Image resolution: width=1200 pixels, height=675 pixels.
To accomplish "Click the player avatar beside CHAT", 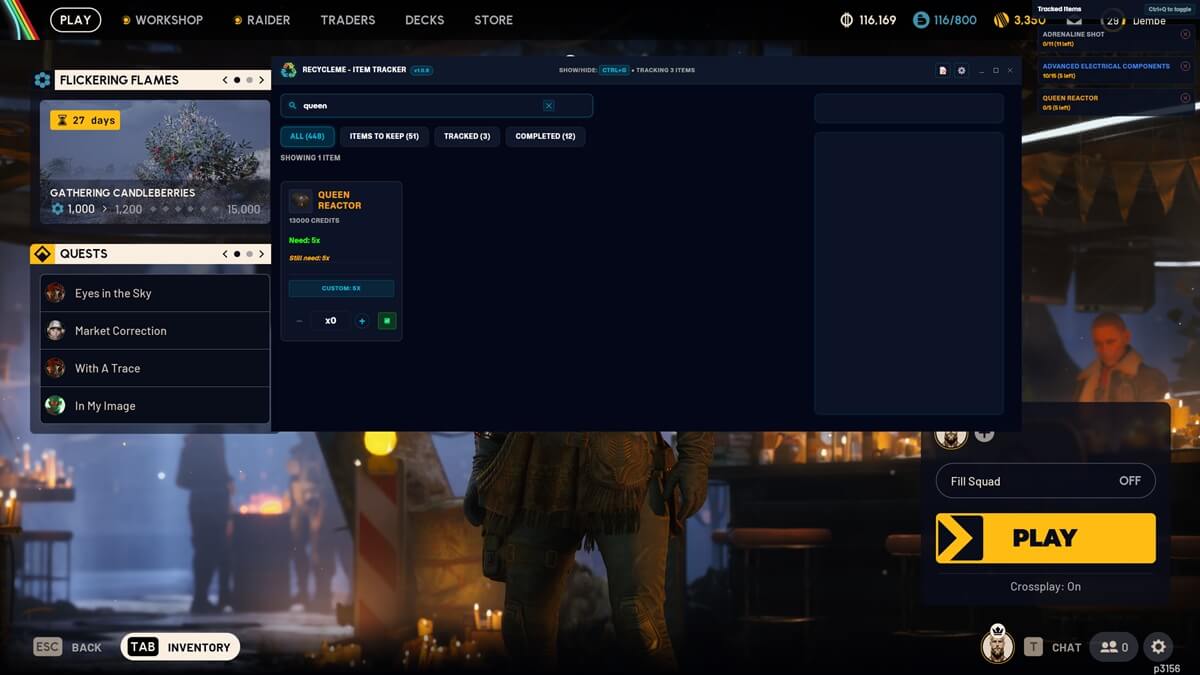I will click(x=997, y=644).
